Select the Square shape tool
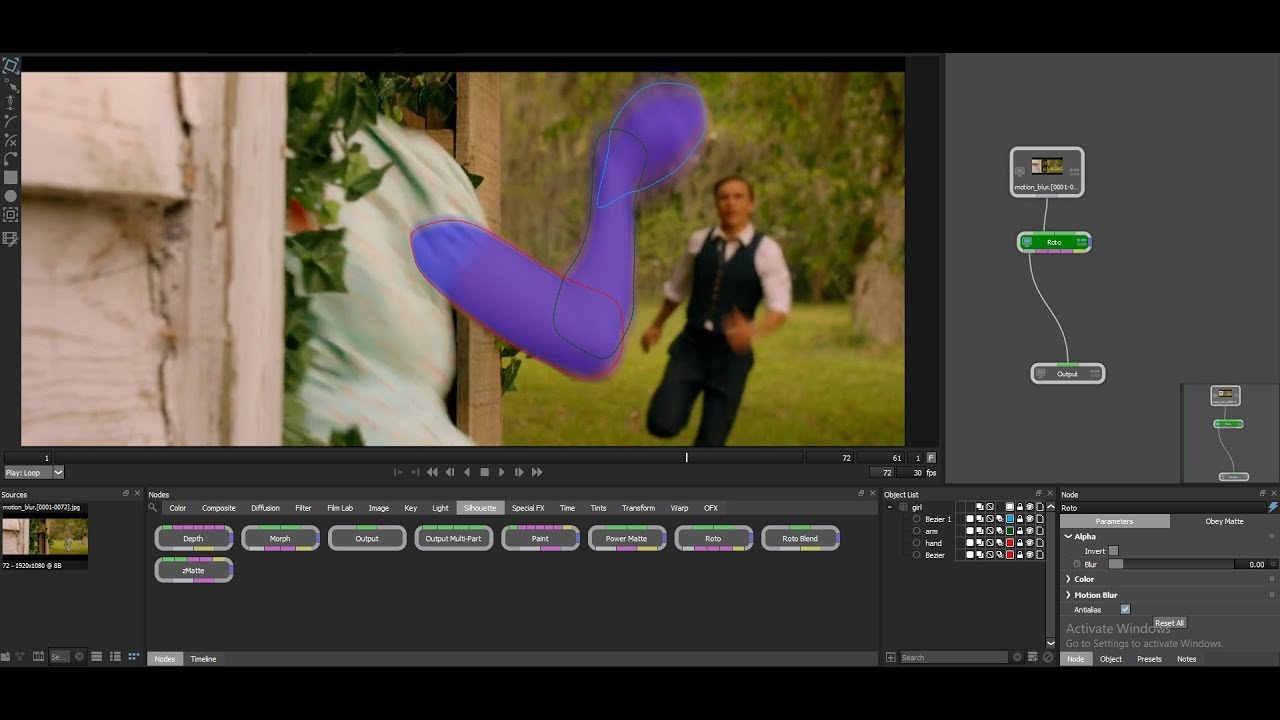The height and width of the screenshot is (720, 1280). tap(10, 177)
